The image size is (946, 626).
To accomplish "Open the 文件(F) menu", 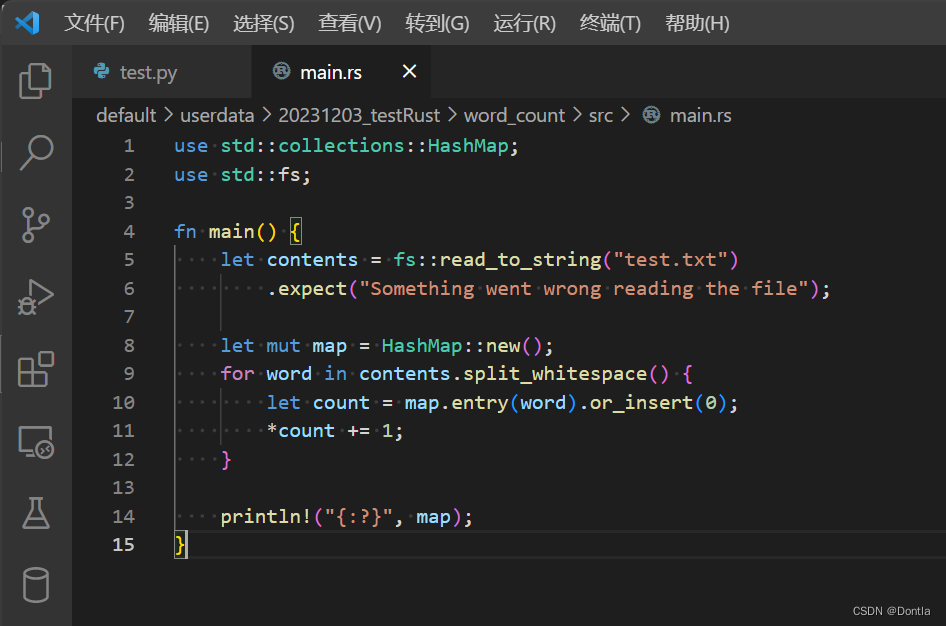I will (94, 24).
